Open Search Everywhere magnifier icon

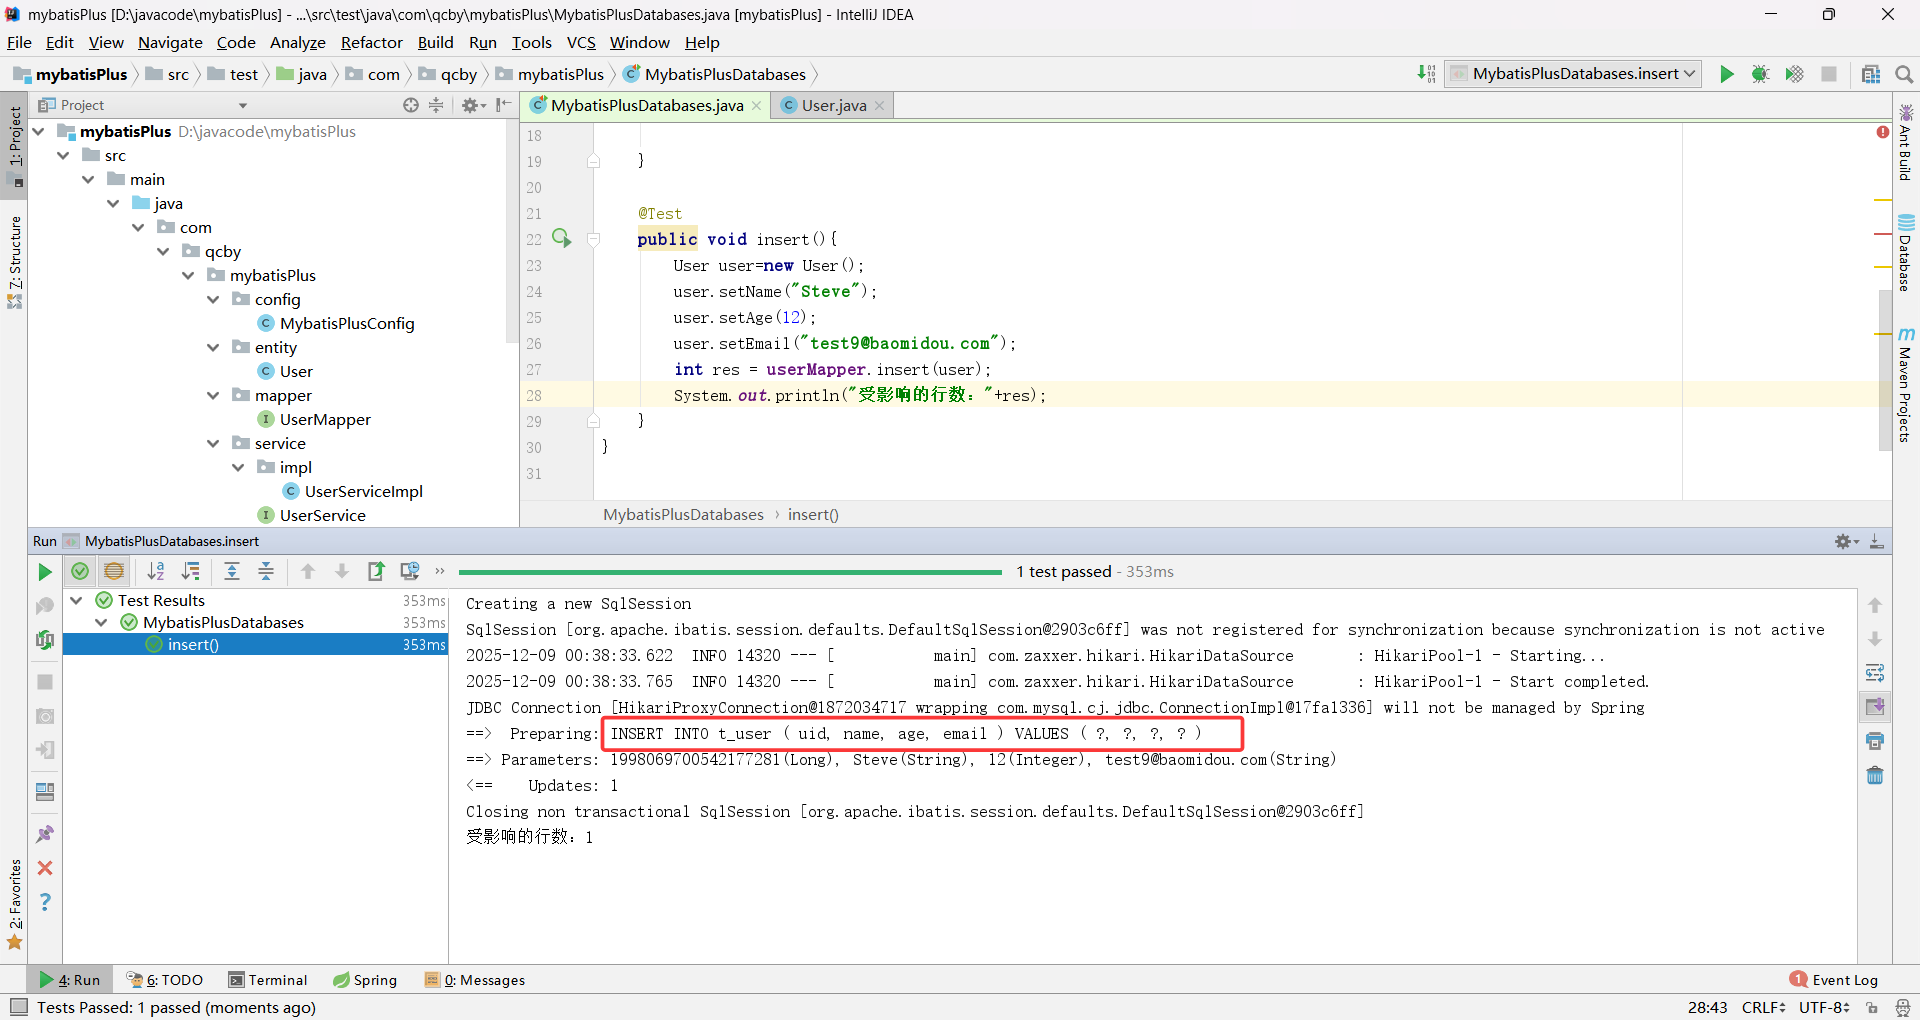click(x=1904, y=74)
